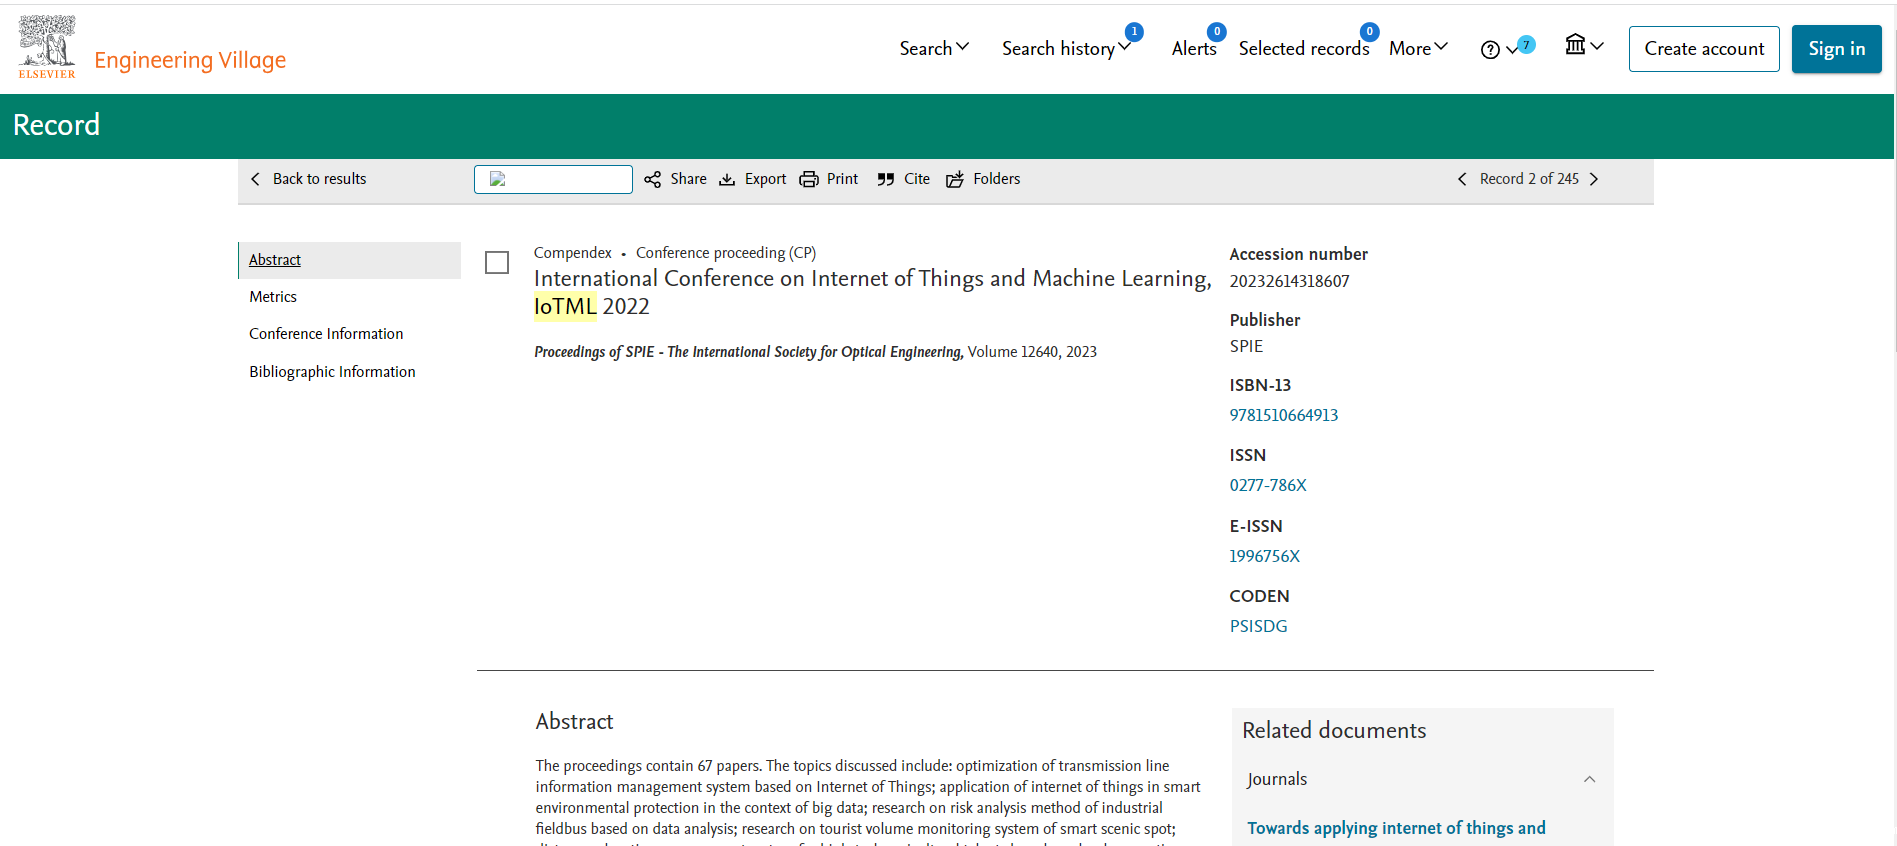Click the blank full-text box in toolbar
Screen dimensions: 1897x846
pyautogui.click(x=553, y=179)
